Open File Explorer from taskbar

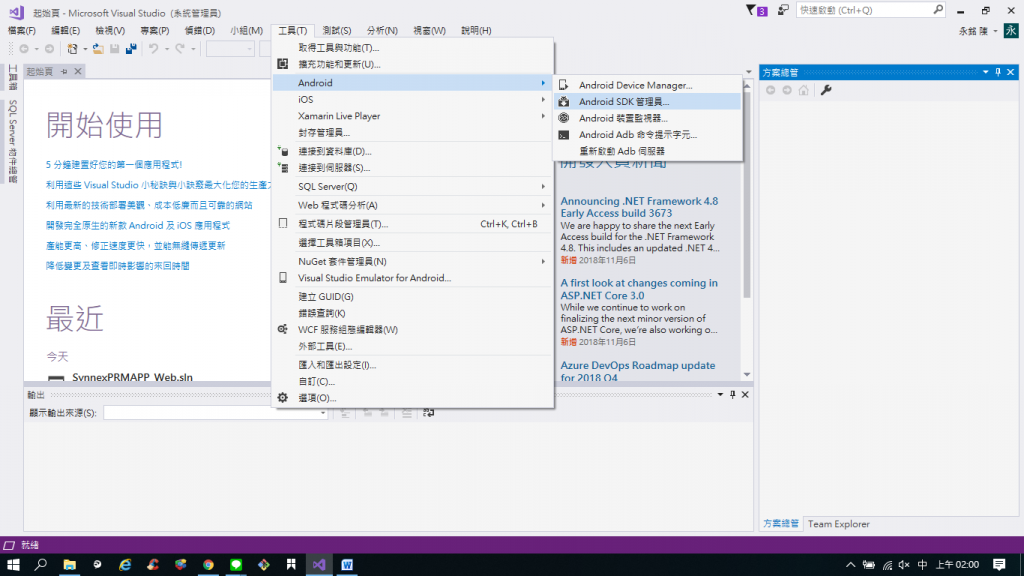point(69,564)
